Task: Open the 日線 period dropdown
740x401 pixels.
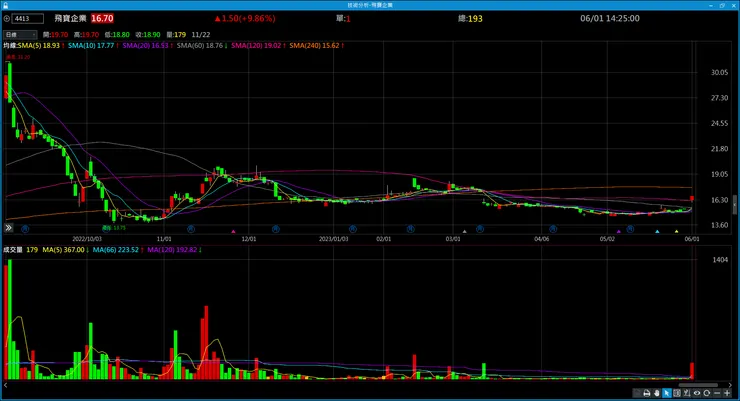Action: (20, 34)
